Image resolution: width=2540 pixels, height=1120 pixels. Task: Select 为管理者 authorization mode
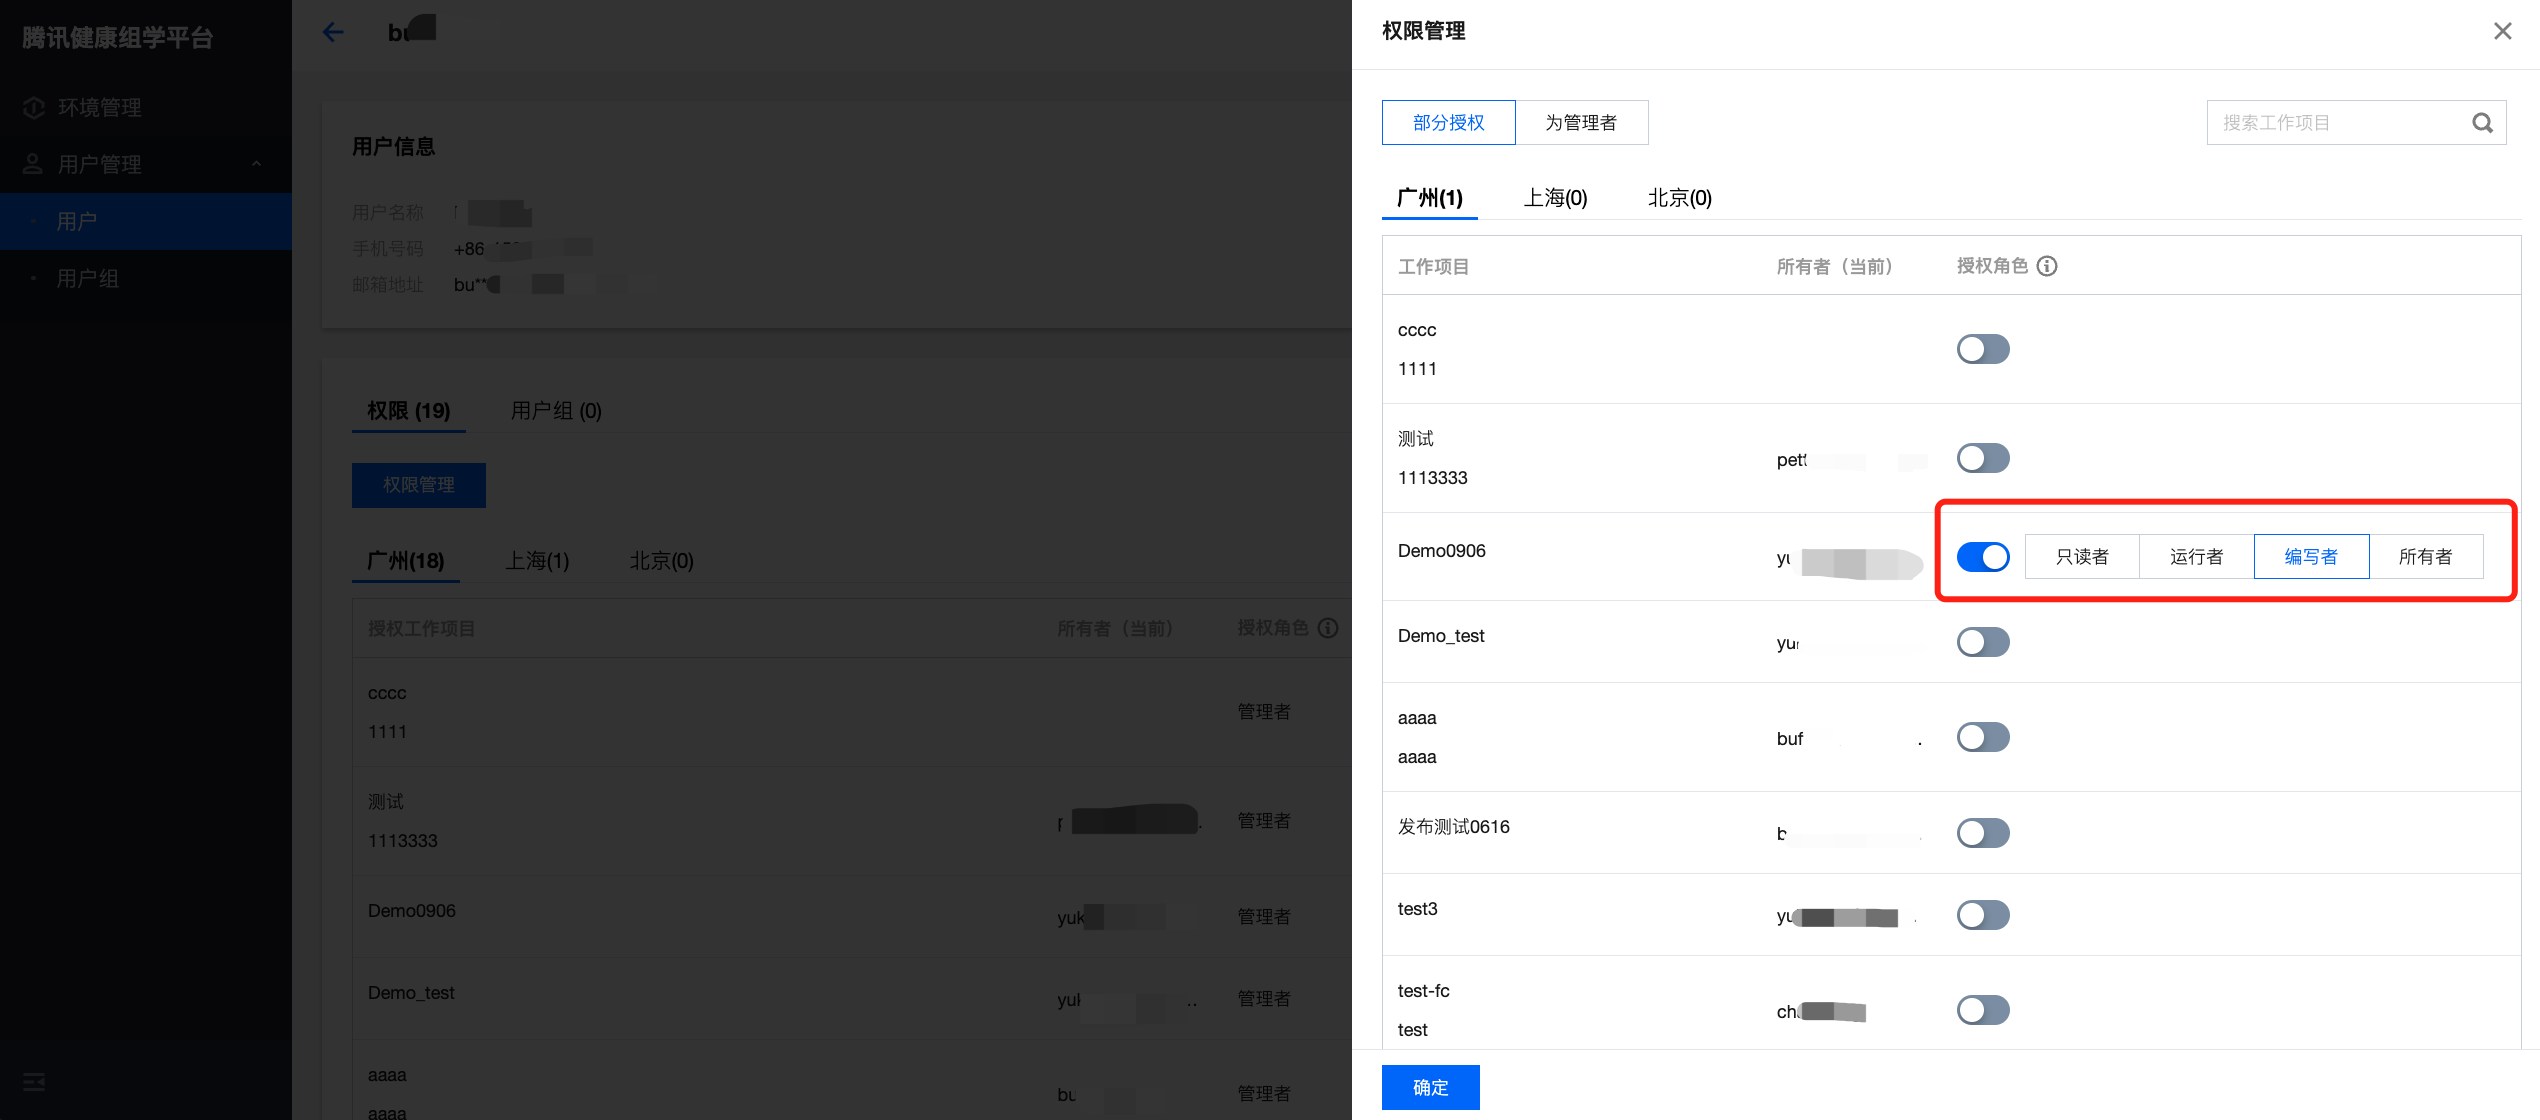[x=1581, y=123]
